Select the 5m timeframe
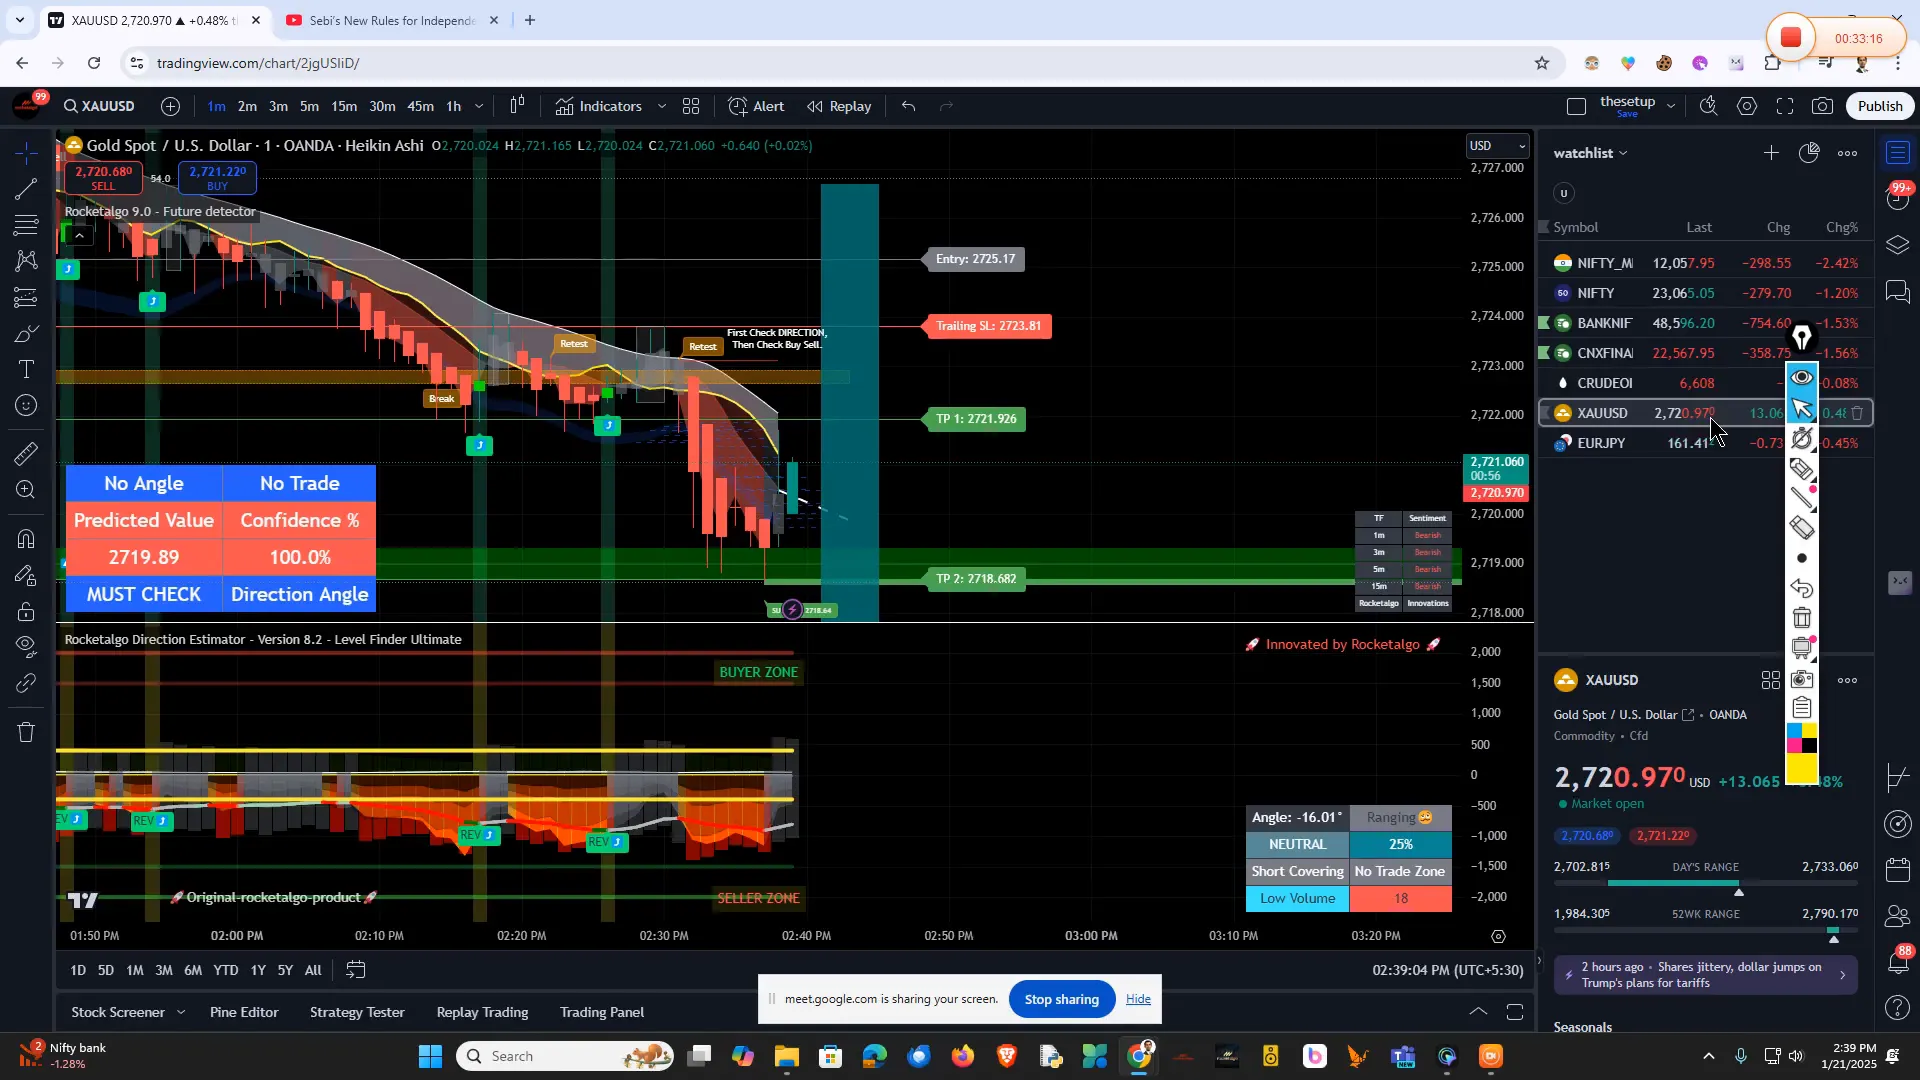The image size is (1920, 1080). pos(310,106)
